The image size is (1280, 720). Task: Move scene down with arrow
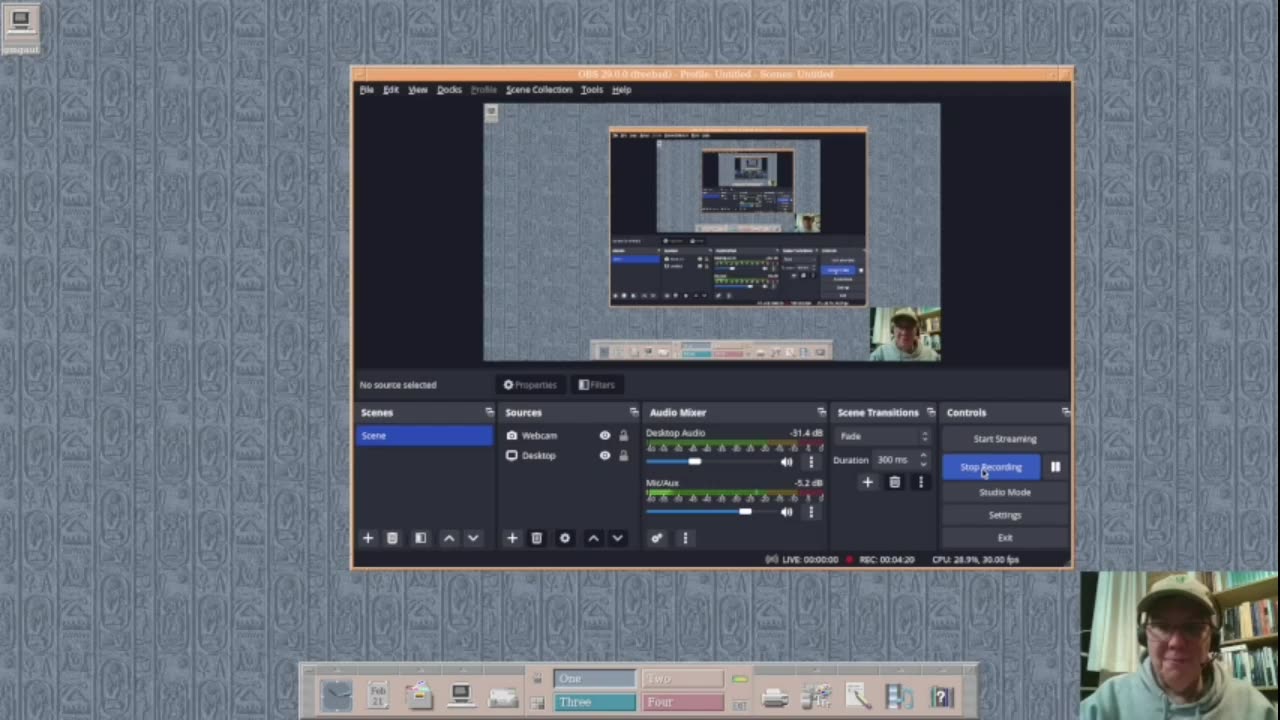(473, 538)
